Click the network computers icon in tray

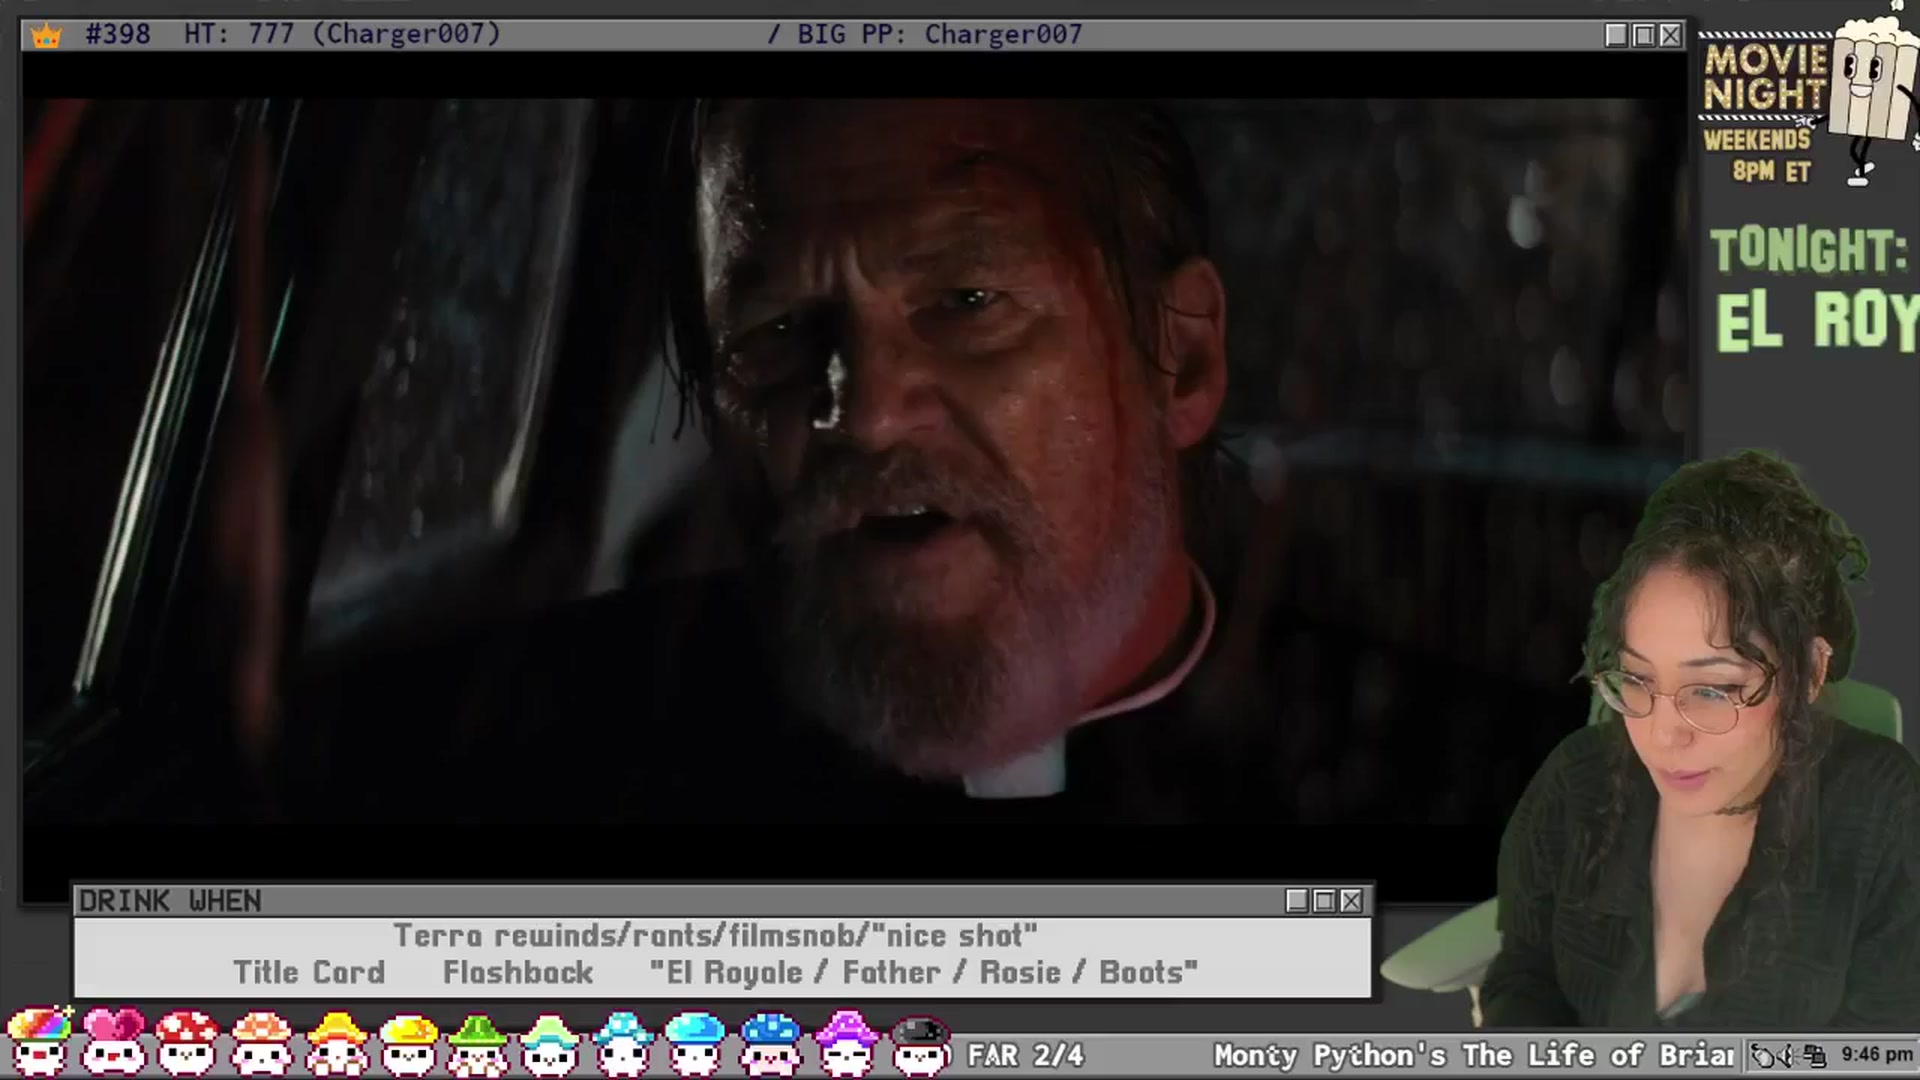pyautogui.click(x=1815, y=1056)
